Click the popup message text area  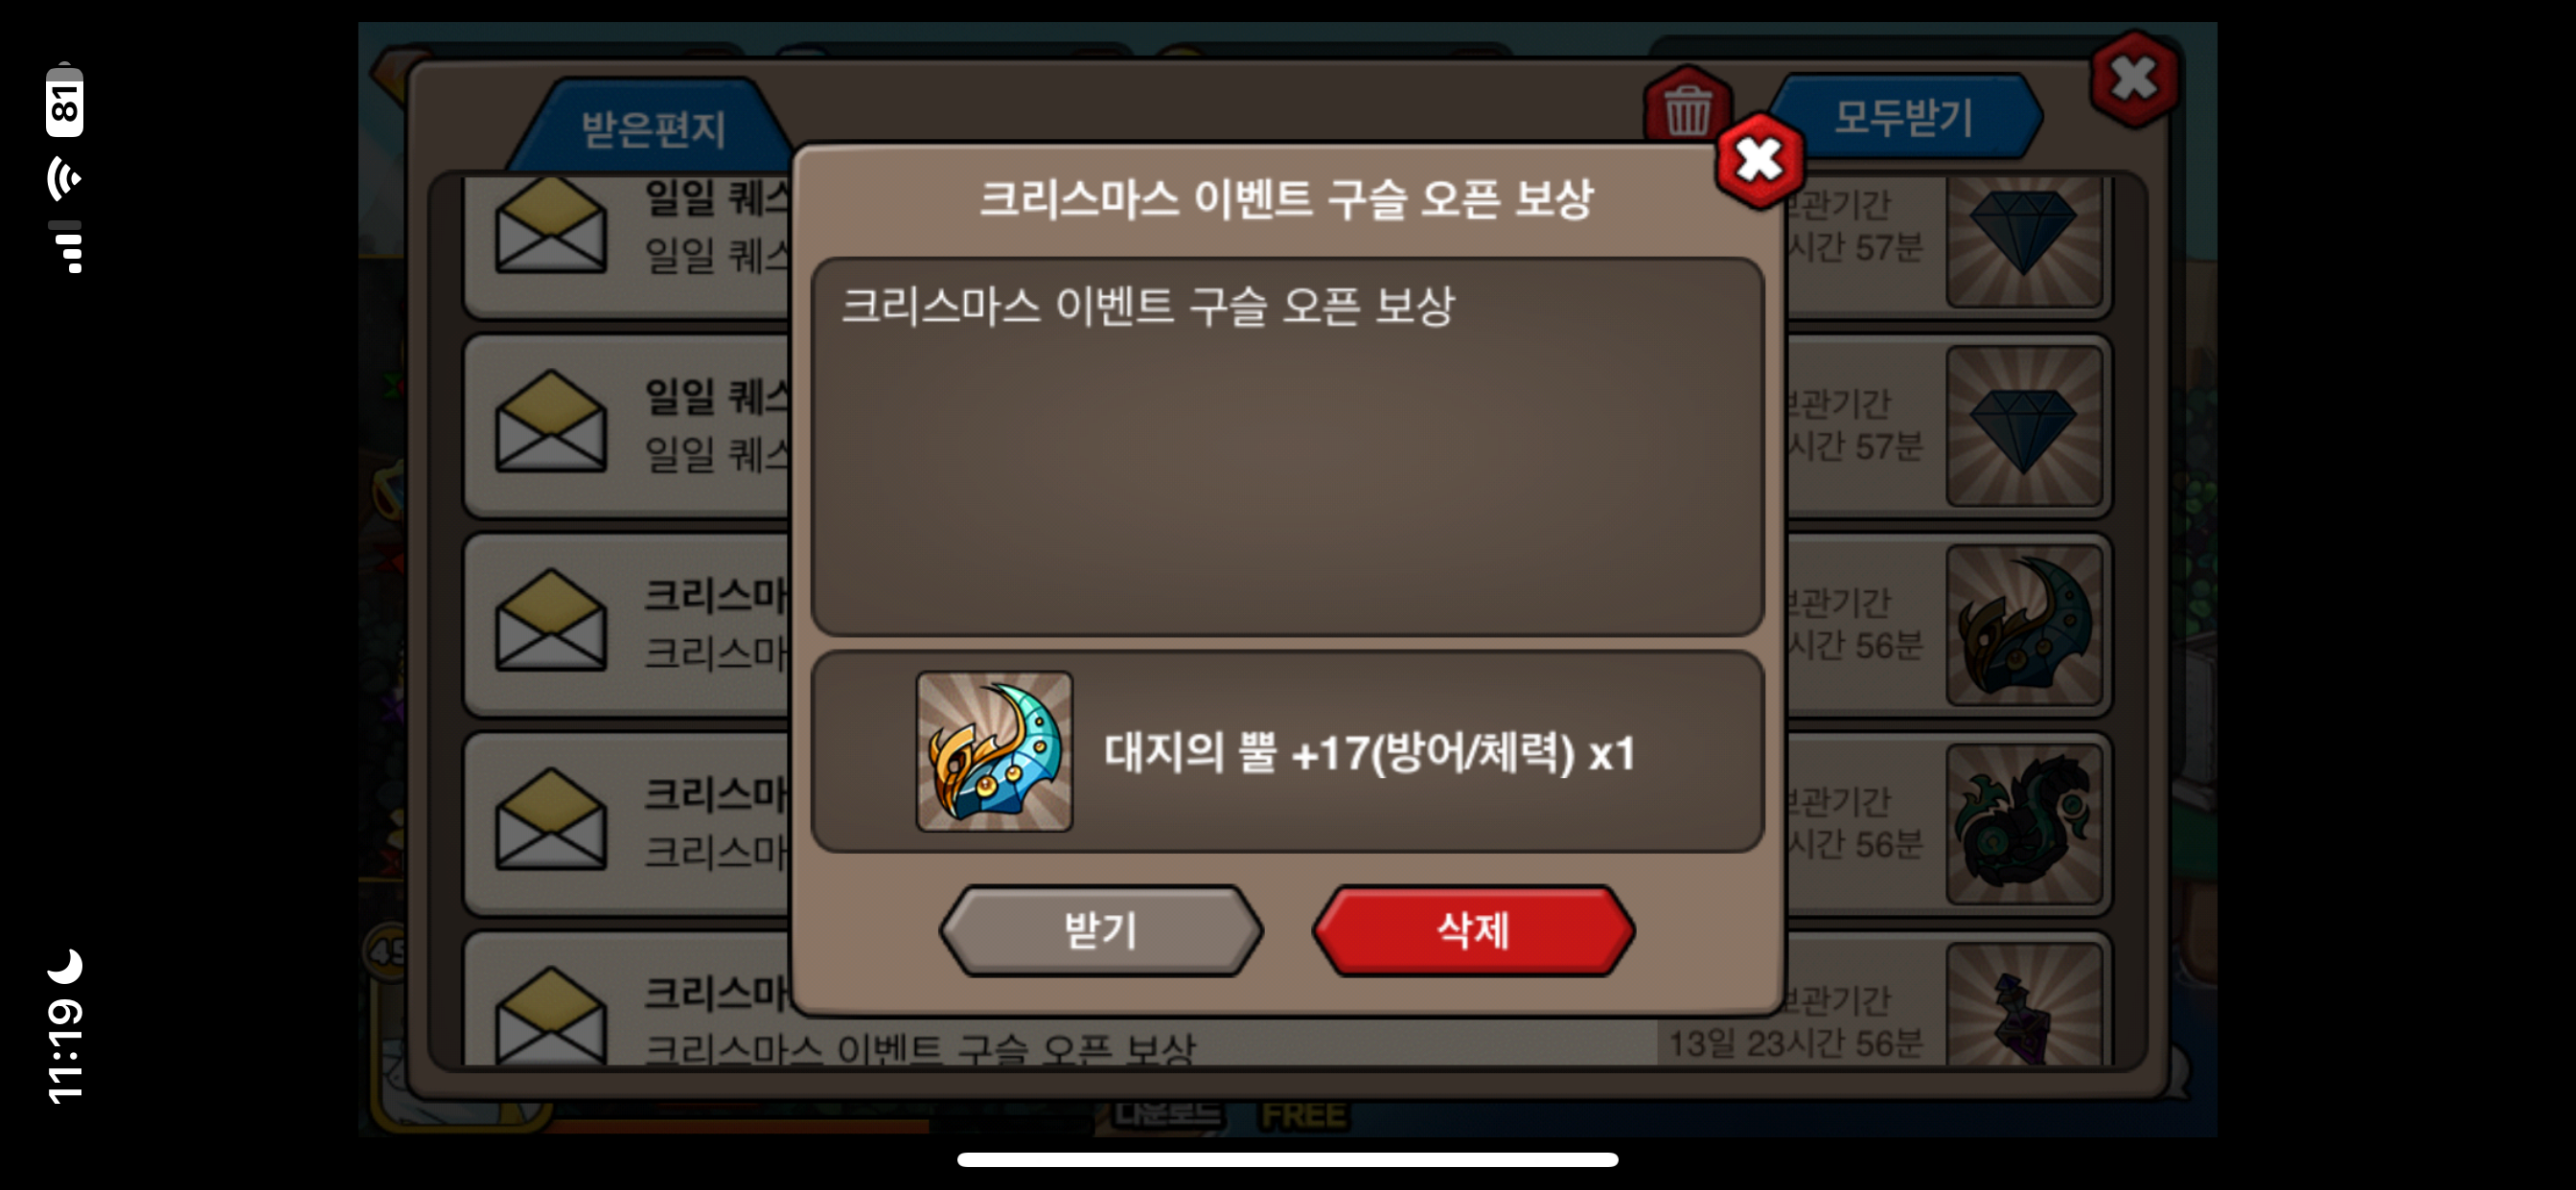click(1287, 446)
